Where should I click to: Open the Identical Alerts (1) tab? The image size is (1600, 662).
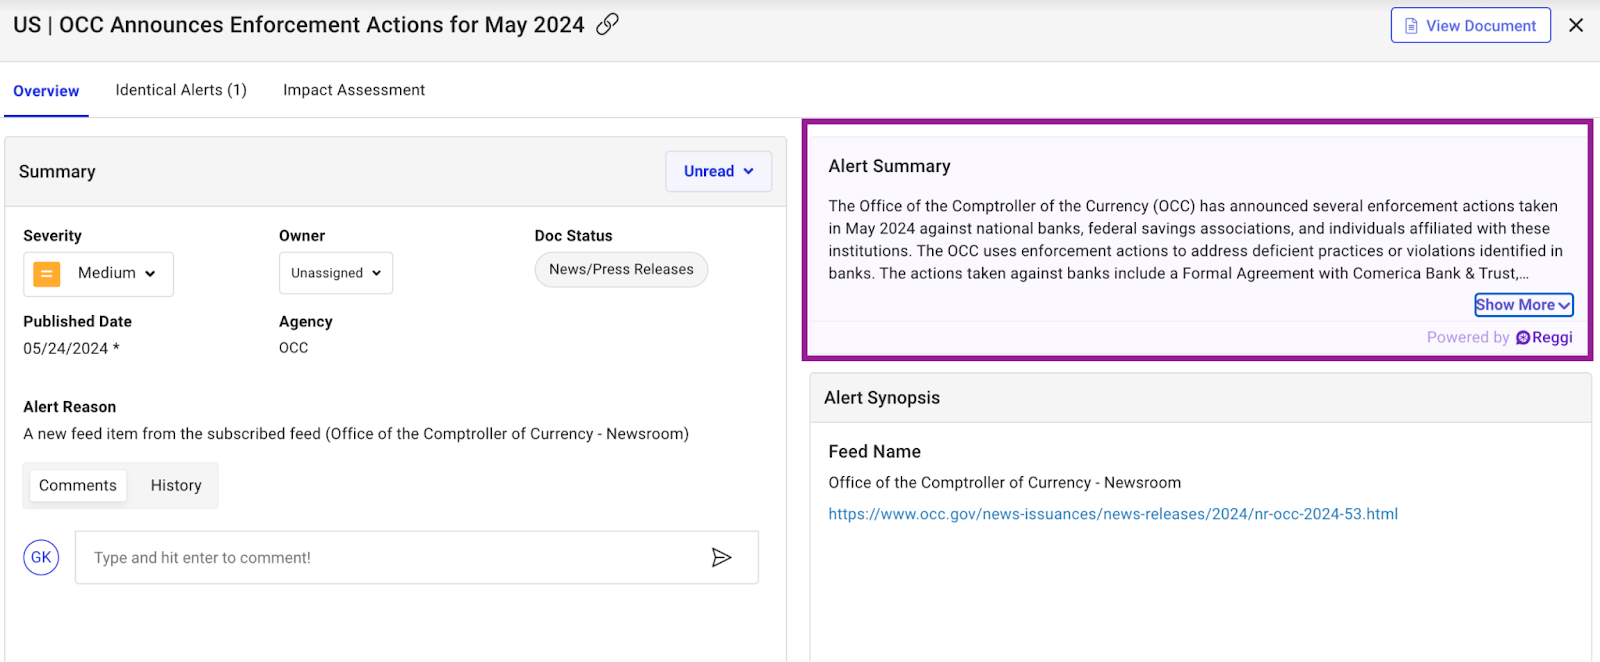[x=181, y=90]
